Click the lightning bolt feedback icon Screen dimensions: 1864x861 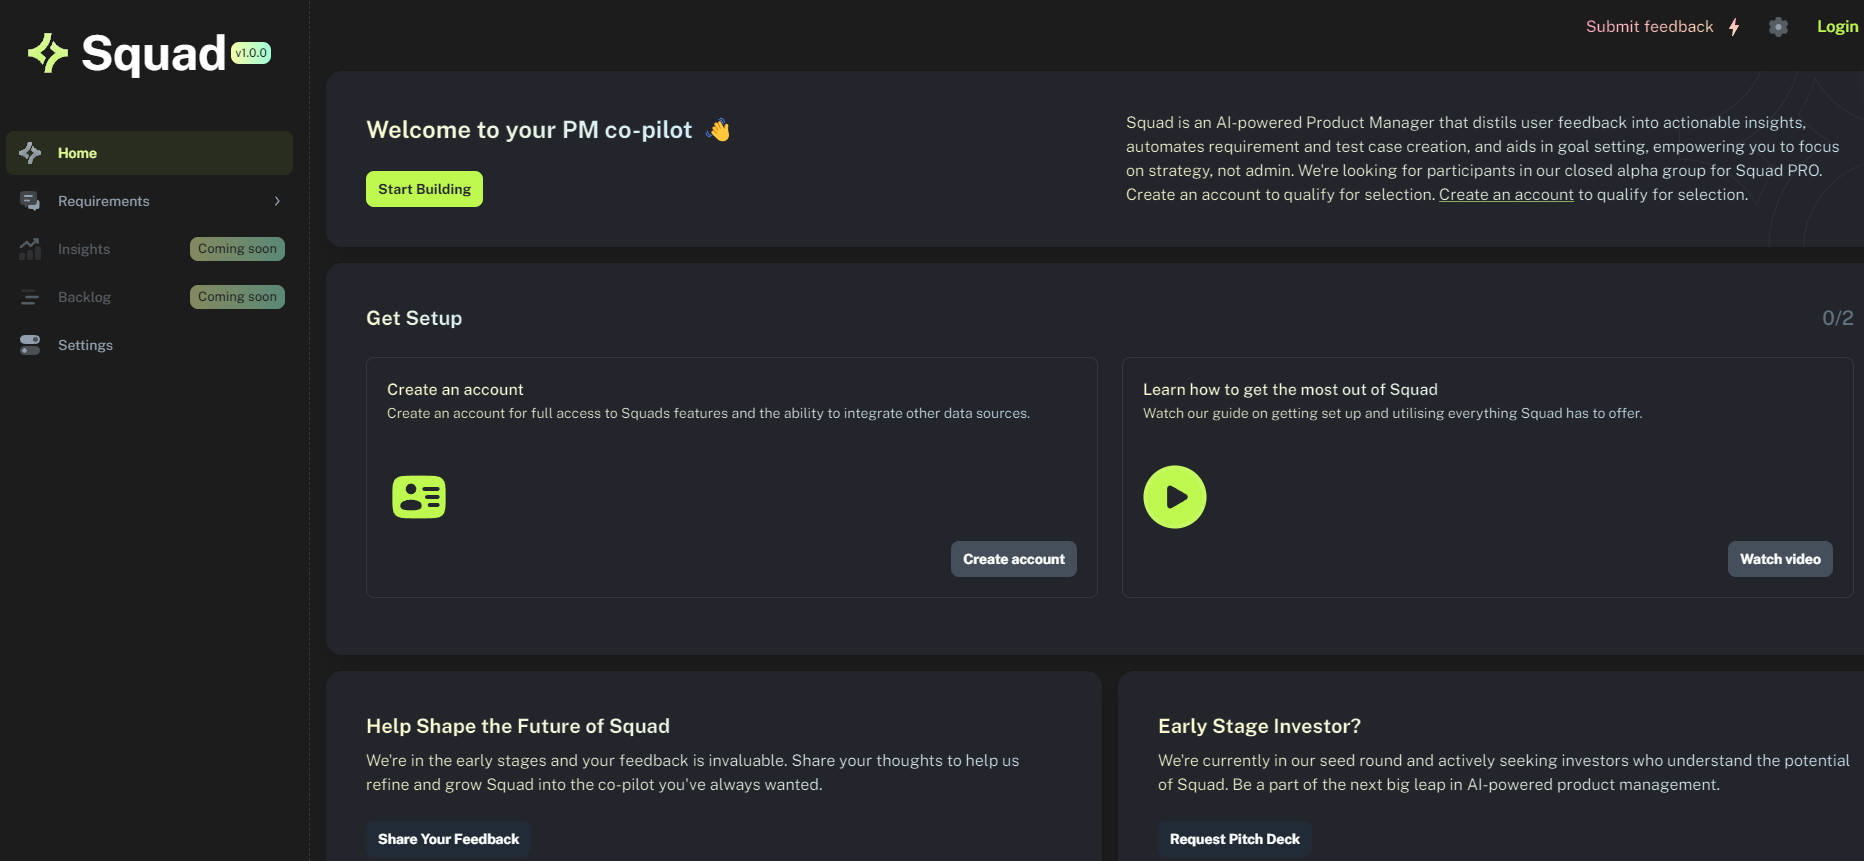1734,27
